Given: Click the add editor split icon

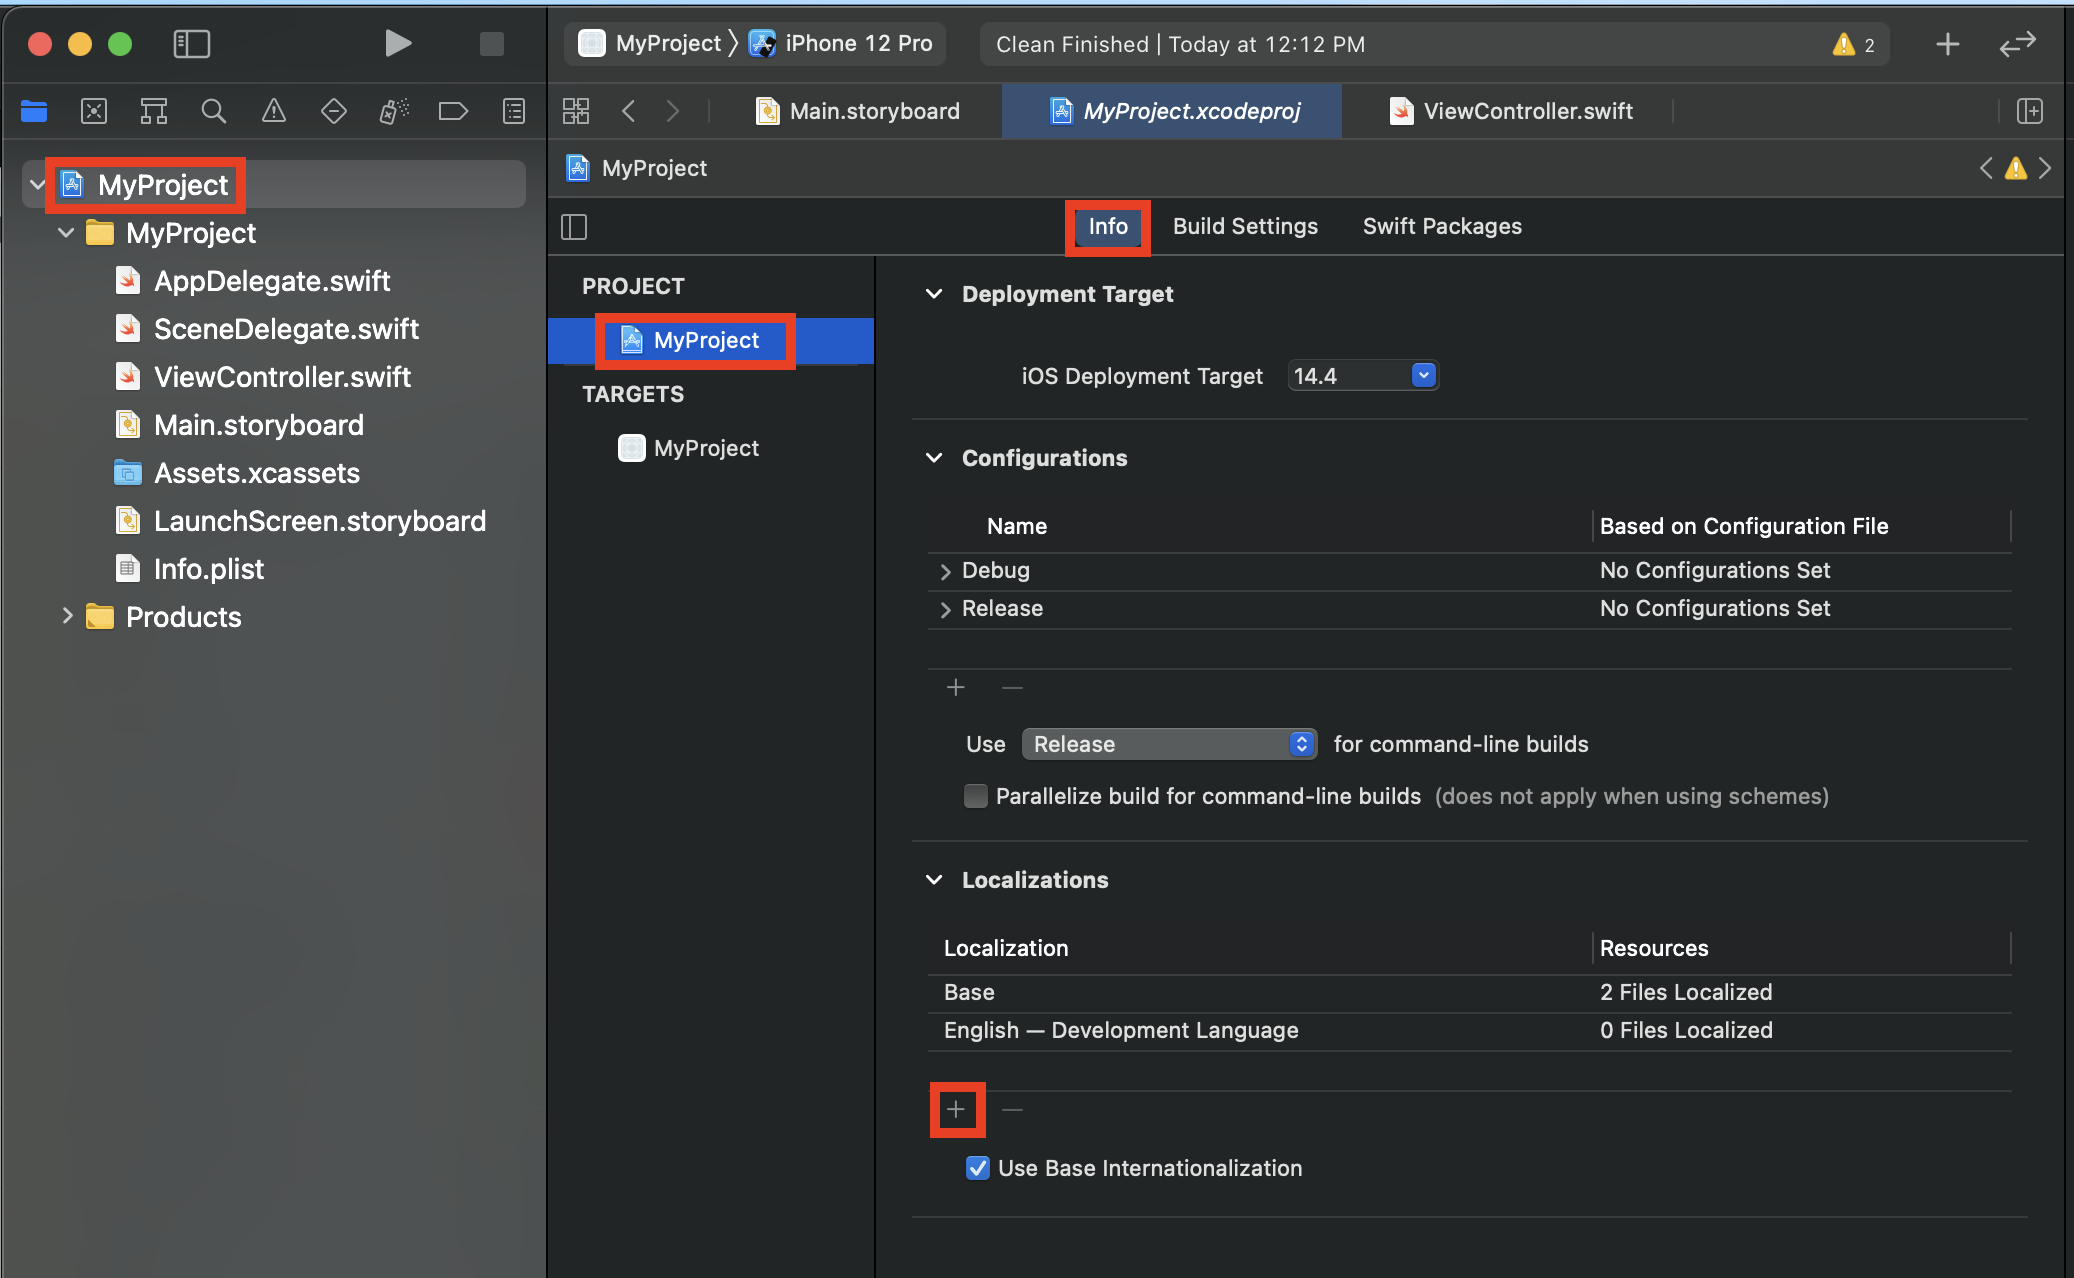Looking at the screenshot, I should click(2029, 111).
